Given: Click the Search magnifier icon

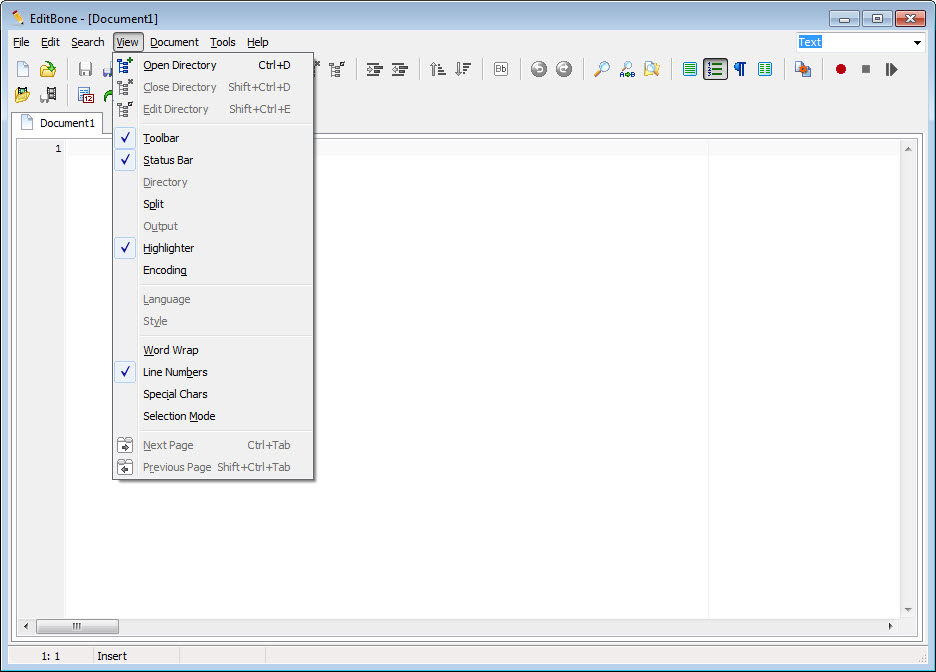Looking at the screenshot, I should (602, 69).
